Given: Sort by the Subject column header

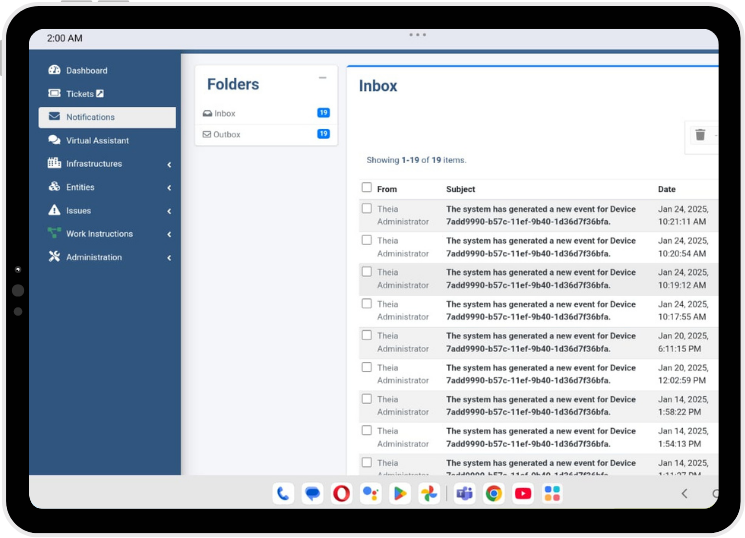Looking at the screenshot, I should point(460,189).
